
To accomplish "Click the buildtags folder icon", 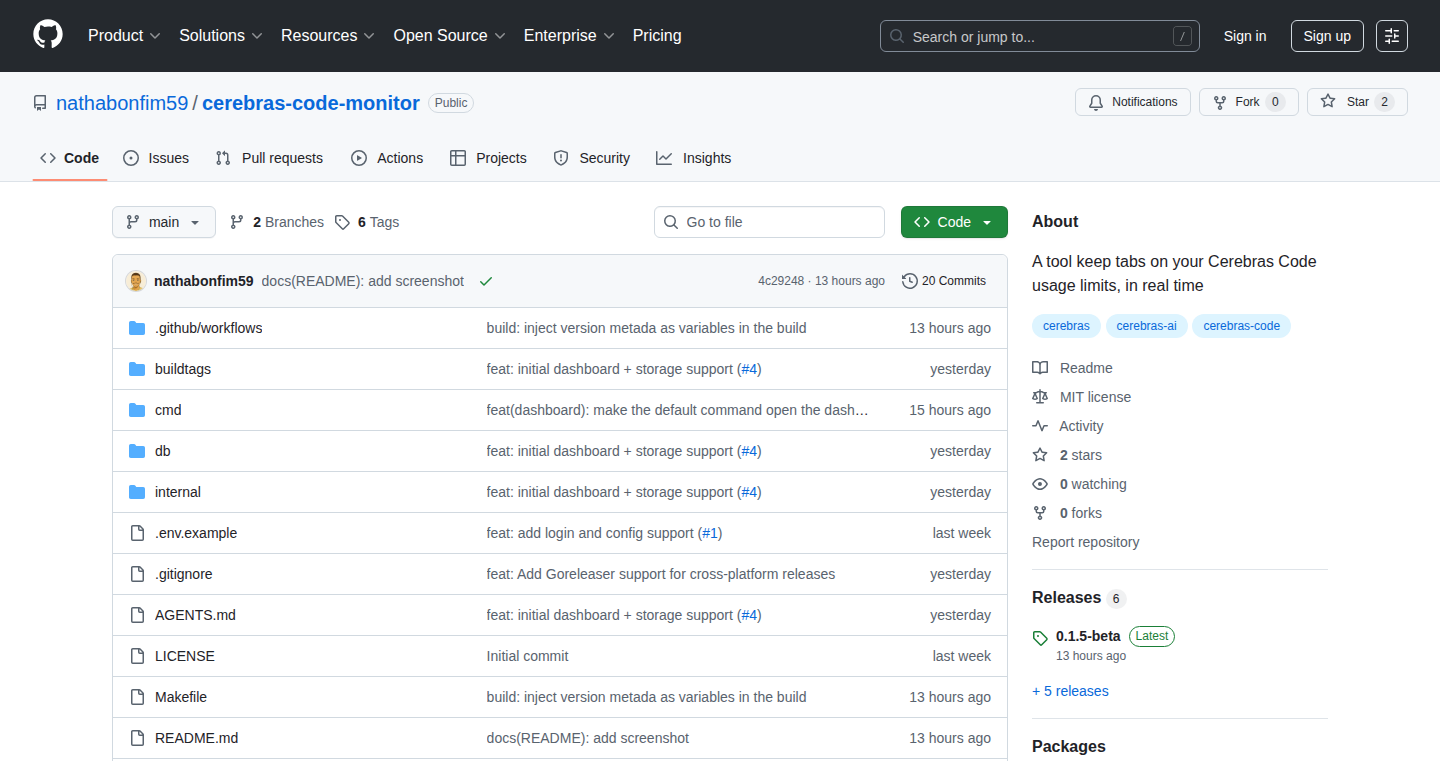I will pos(137,369).
